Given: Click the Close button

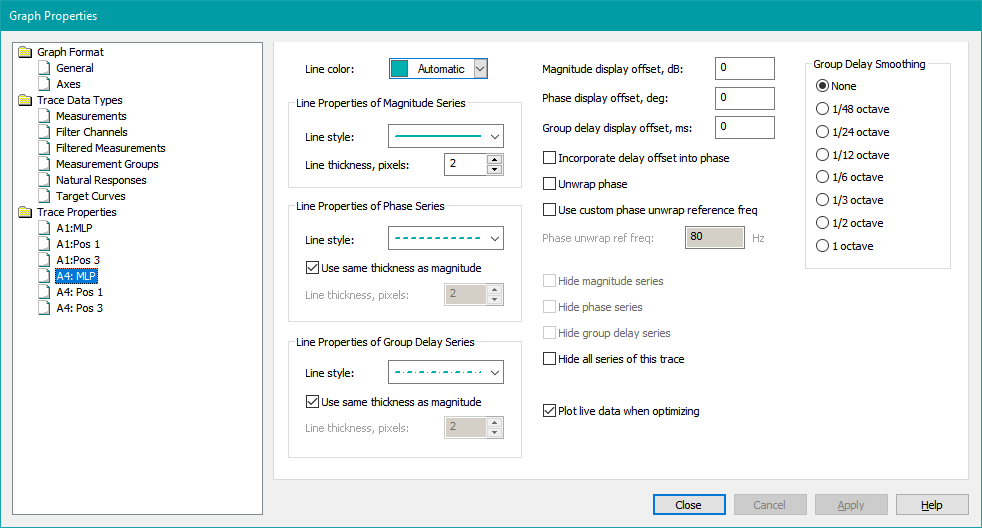Looking at the screenshot, I should 689,505.
